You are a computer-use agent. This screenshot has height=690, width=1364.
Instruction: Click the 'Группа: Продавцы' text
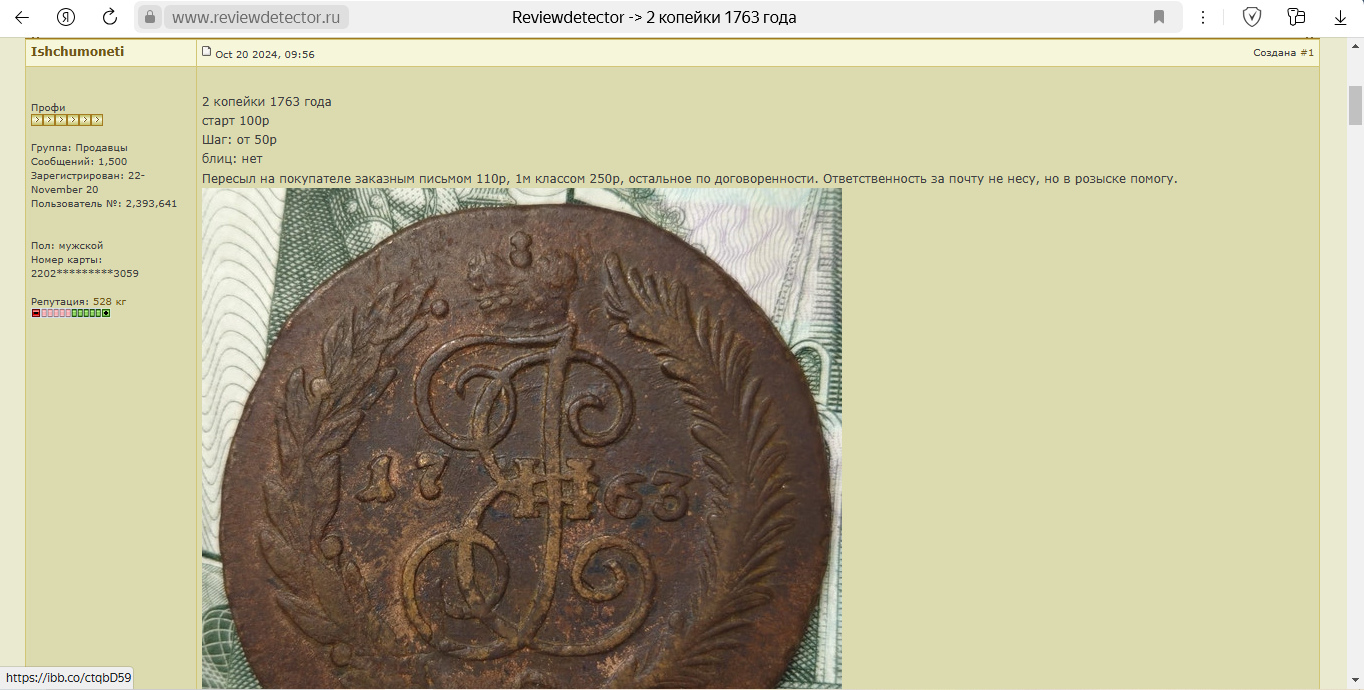pos(79,148)
